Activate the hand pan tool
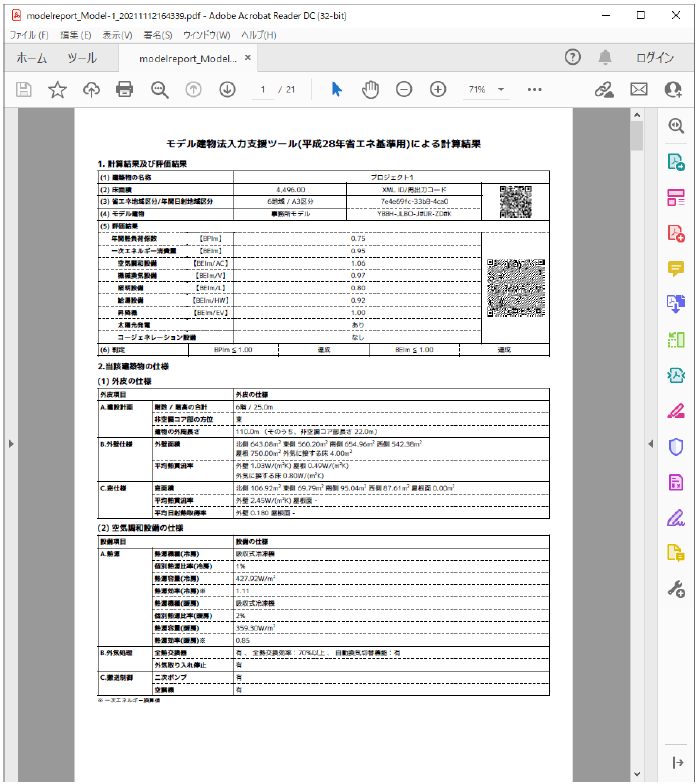 370,90
